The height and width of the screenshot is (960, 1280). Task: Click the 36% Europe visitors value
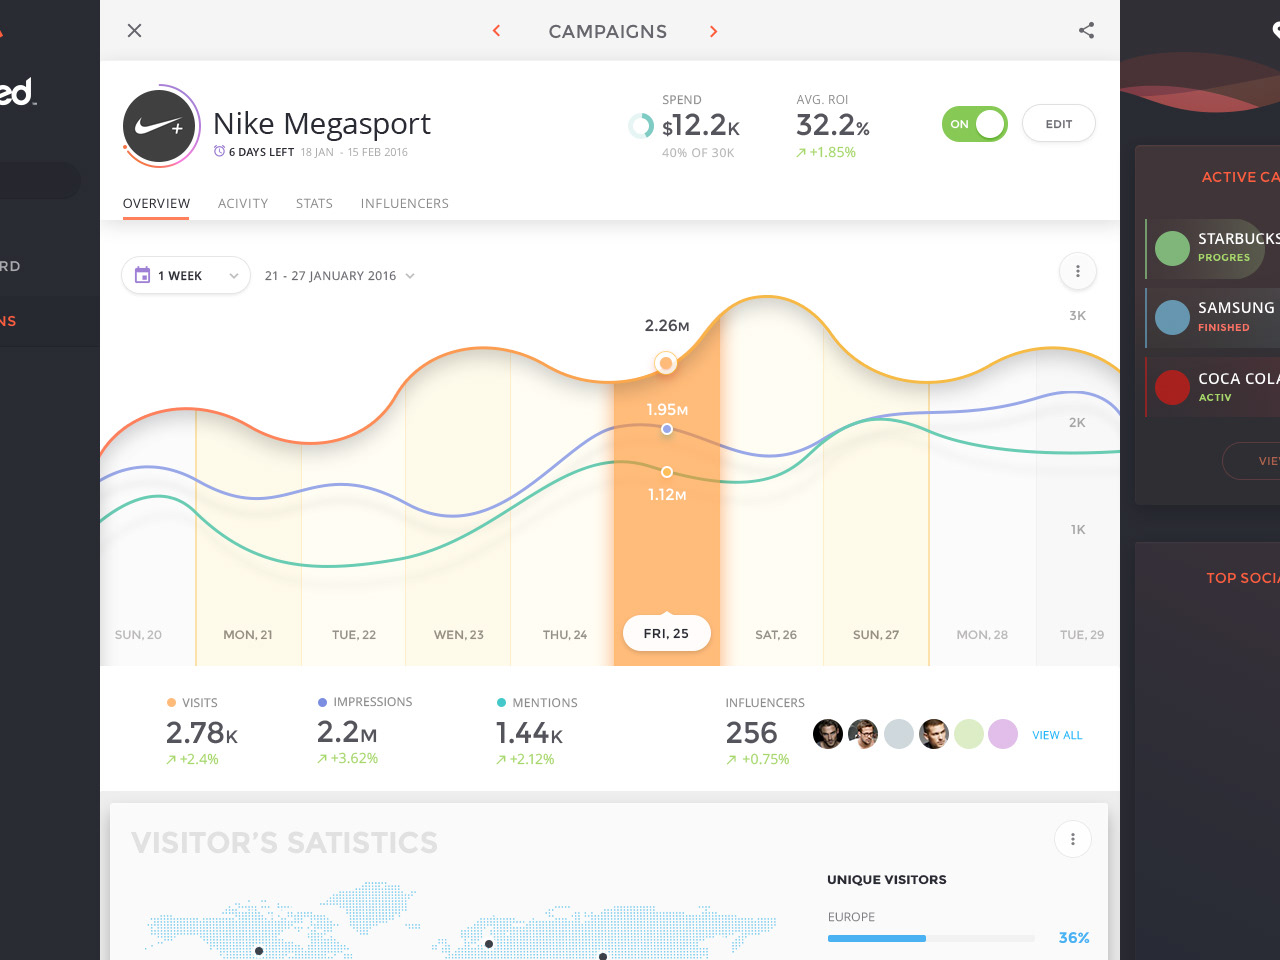1074,938
